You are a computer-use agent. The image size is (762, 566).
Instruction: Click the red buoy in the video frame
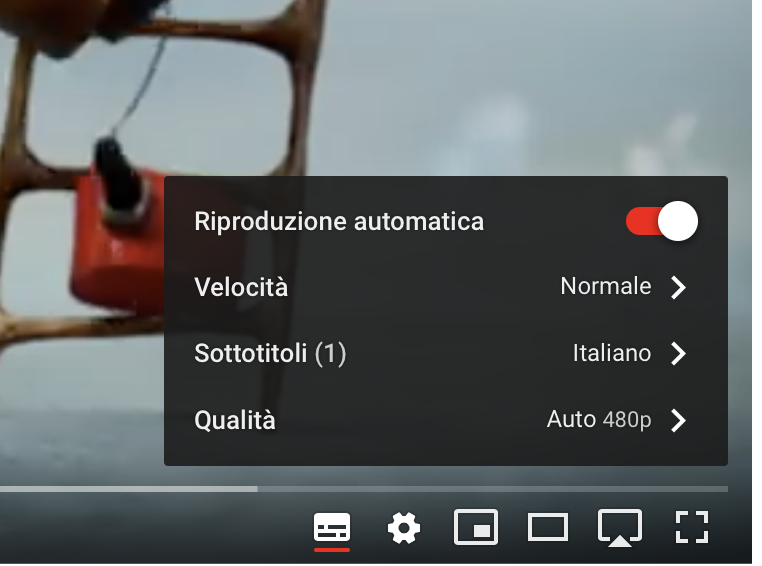117,238
